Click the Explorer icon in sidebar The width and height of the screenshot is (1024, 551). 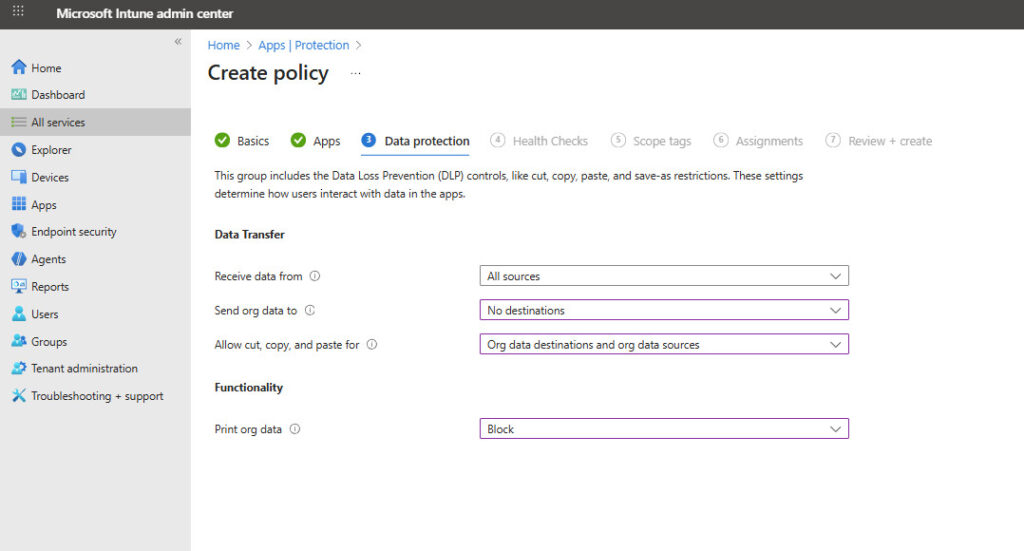click(18, 150)
